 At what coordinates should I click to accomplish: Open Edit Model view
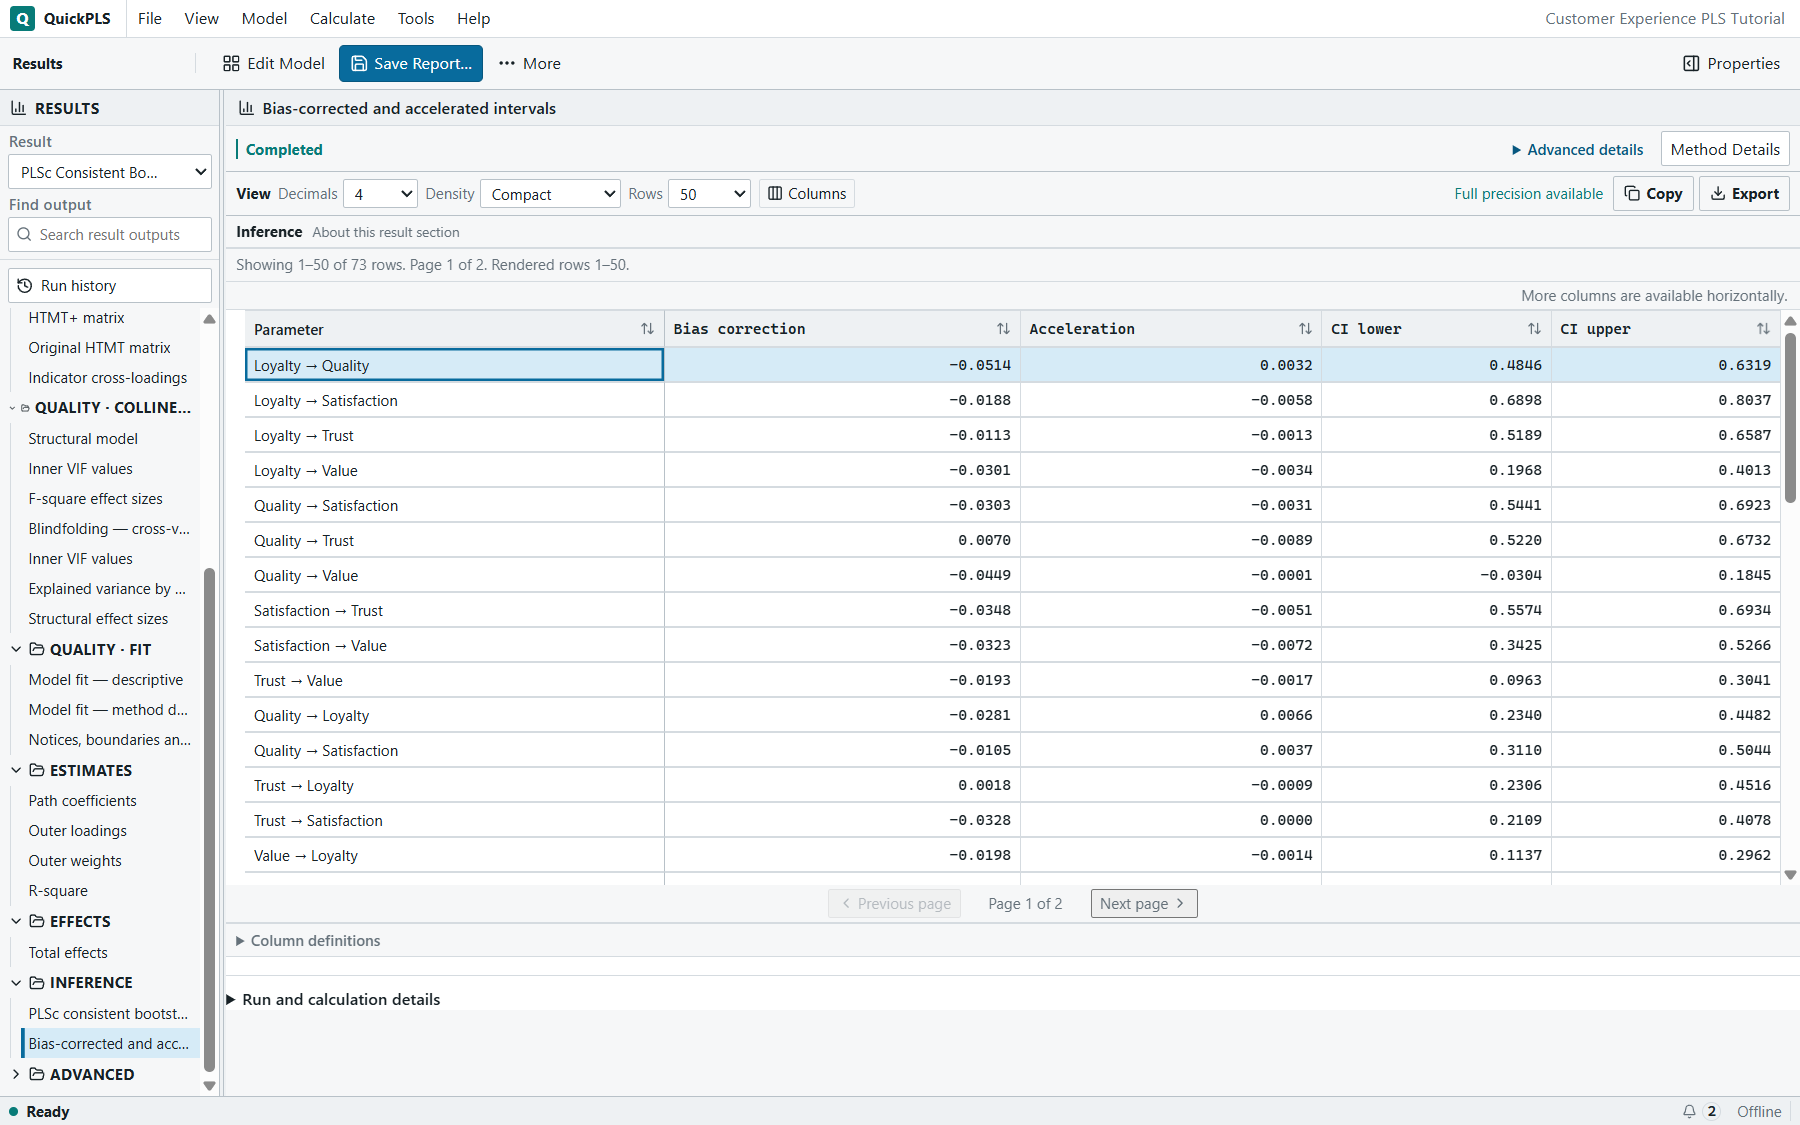[274, 63]
